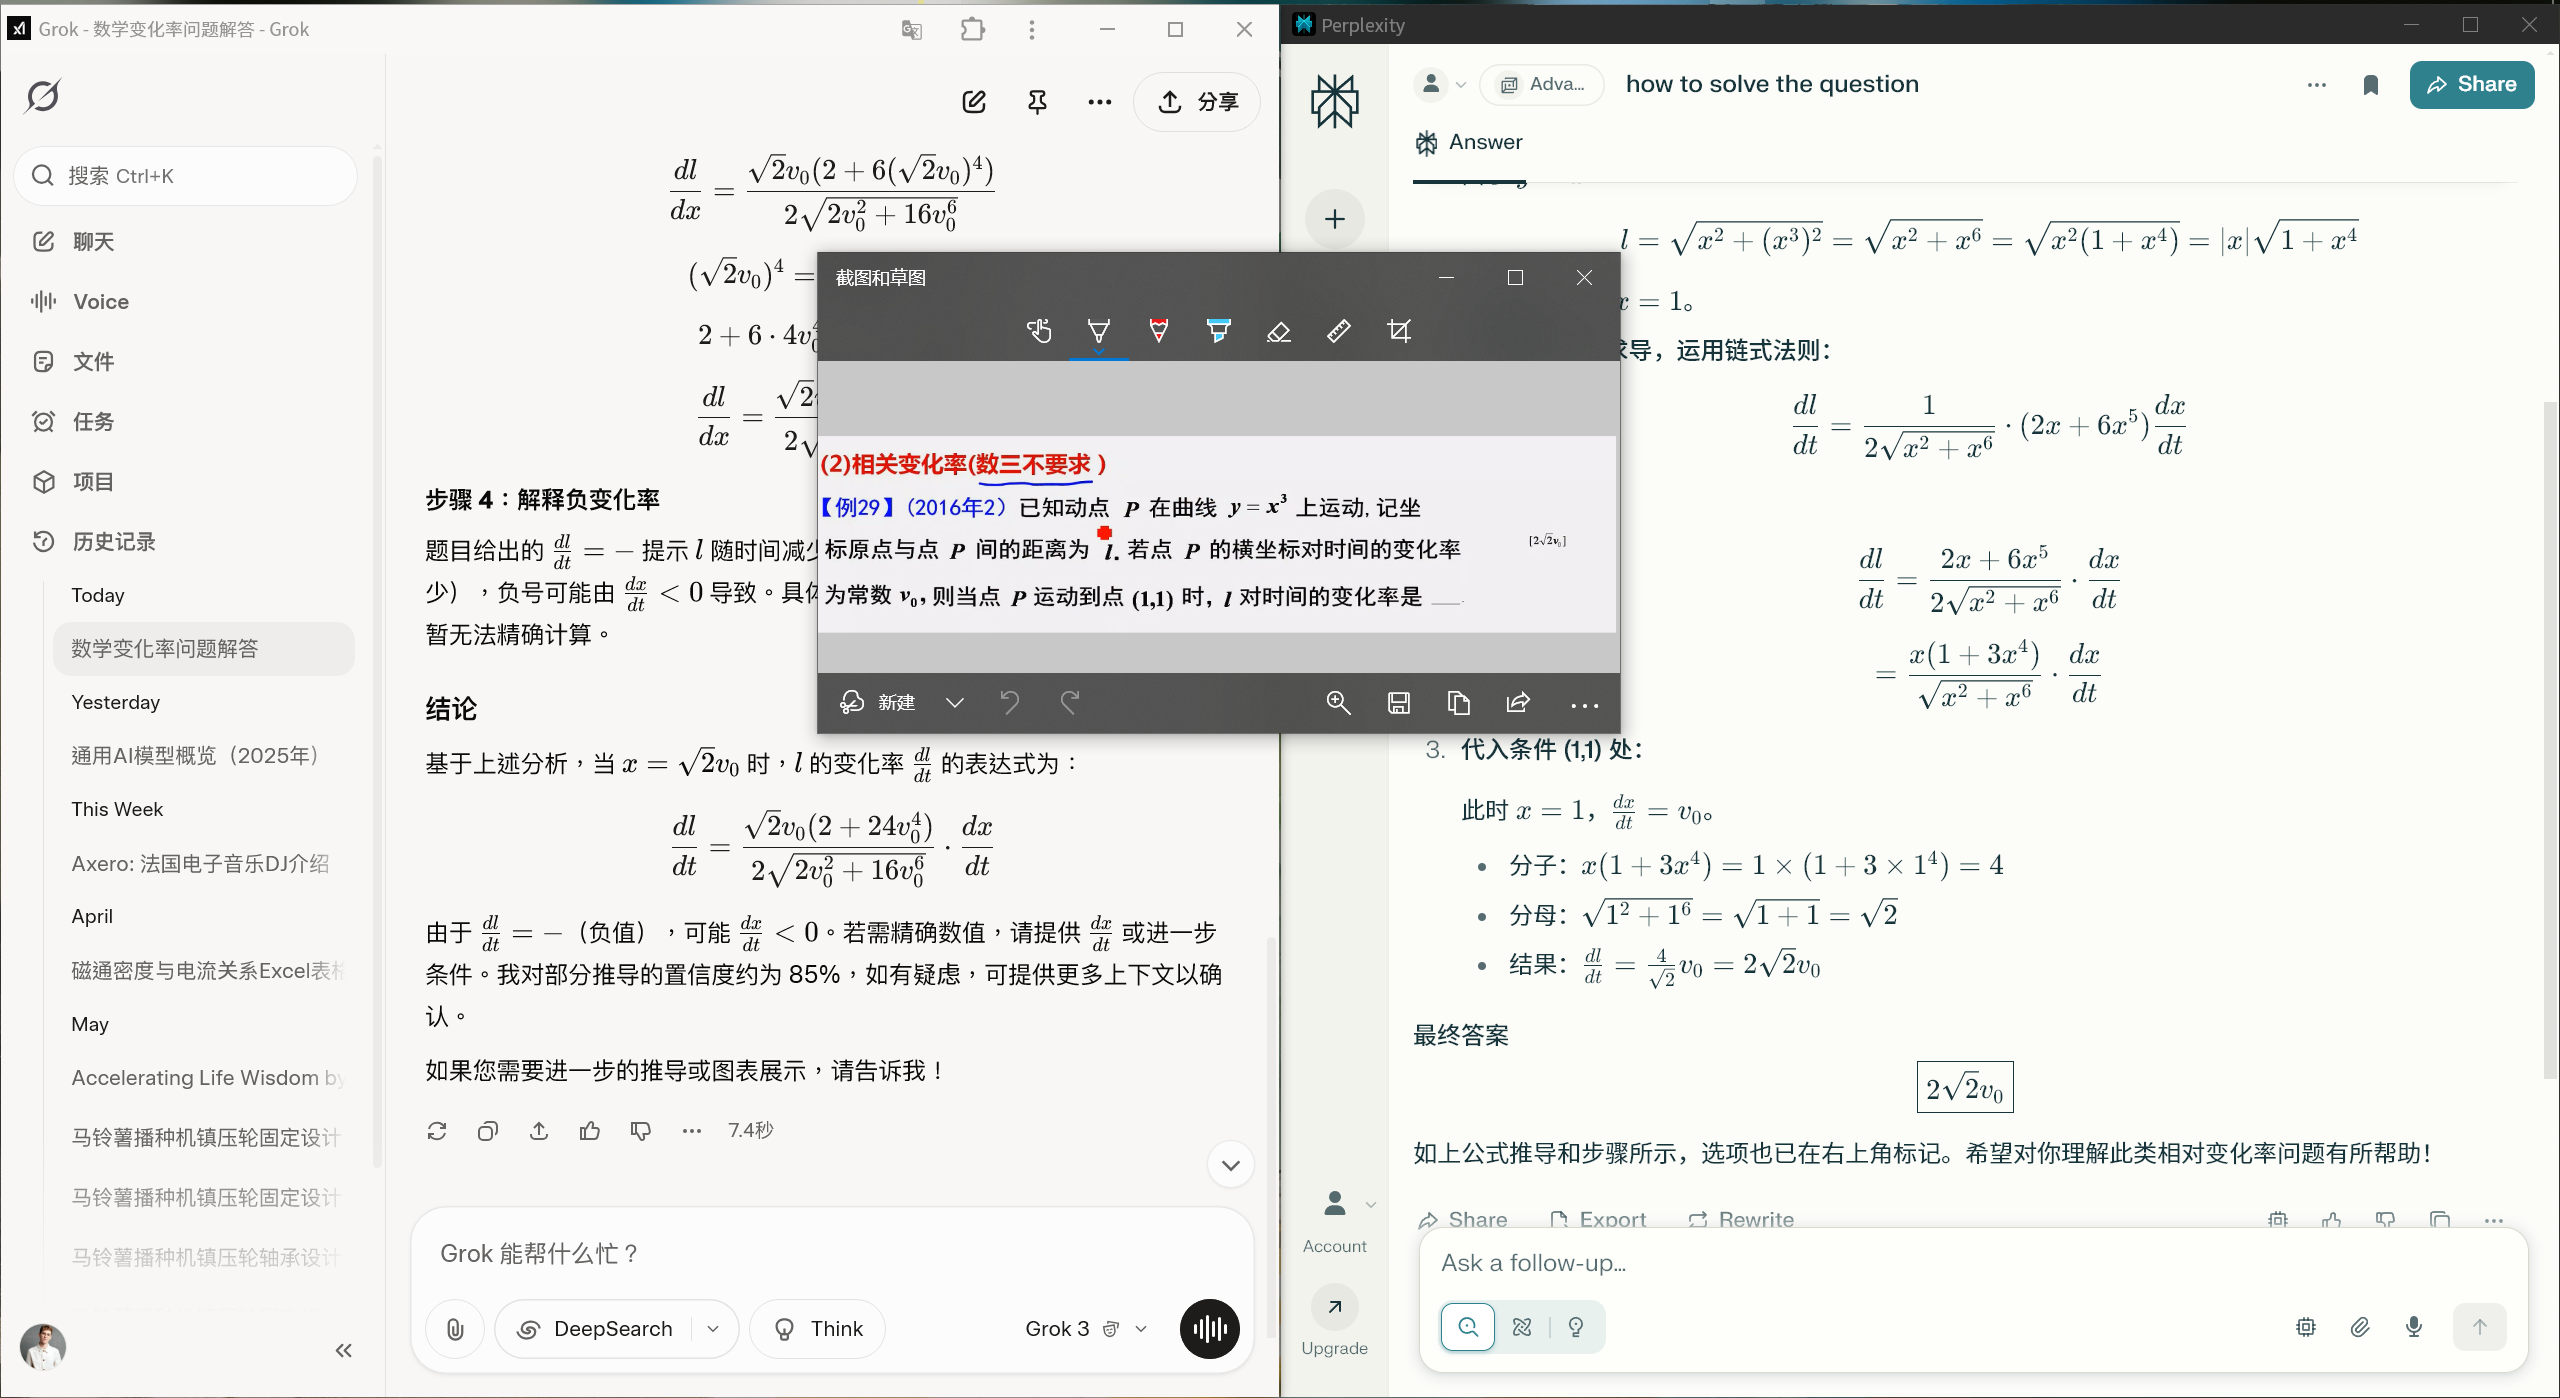The image size is (2560, 1398).
Task: Click the Perplexity Share button
Action: click(2471, 85)
